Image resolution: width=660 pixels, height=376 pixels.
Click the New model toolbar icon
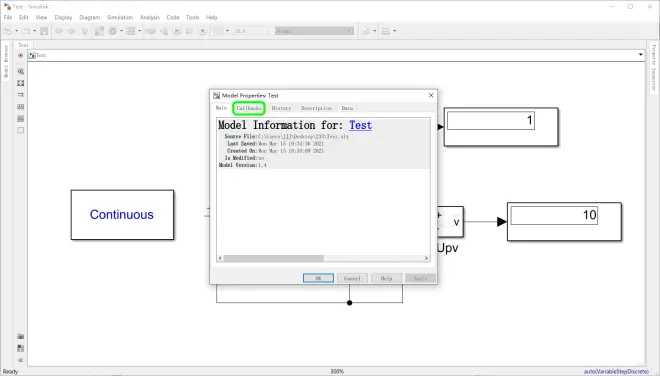pos(8,31)
